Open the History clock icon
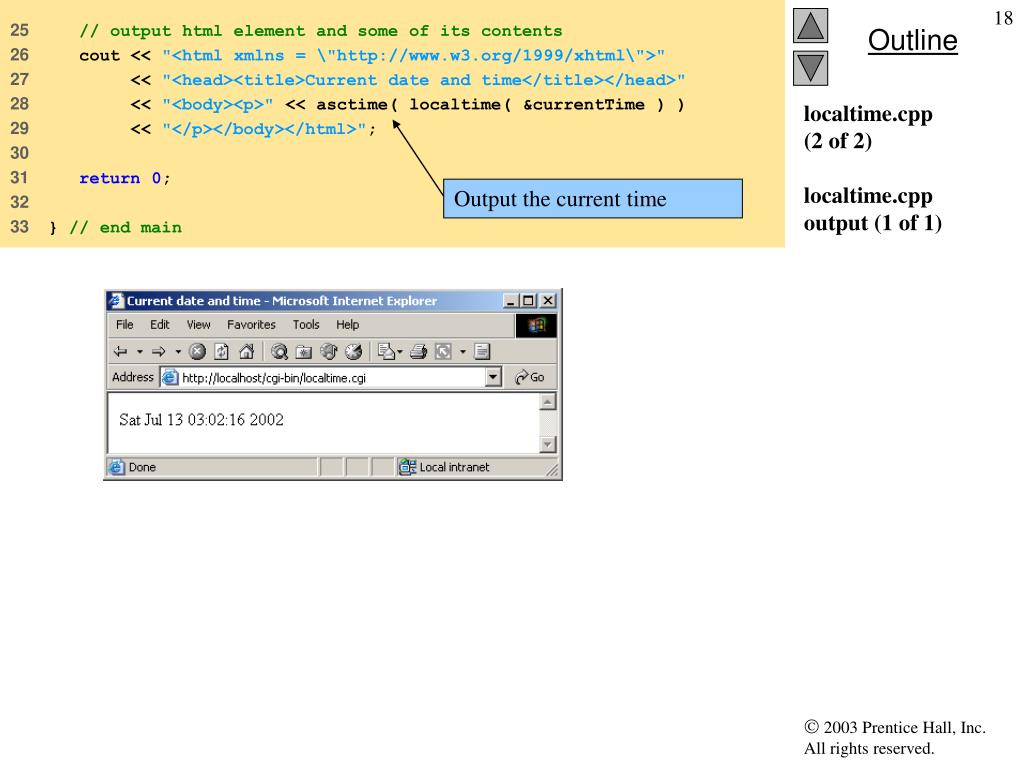Viewport: 1024px width, 768px height. click(x=353, y=352)
